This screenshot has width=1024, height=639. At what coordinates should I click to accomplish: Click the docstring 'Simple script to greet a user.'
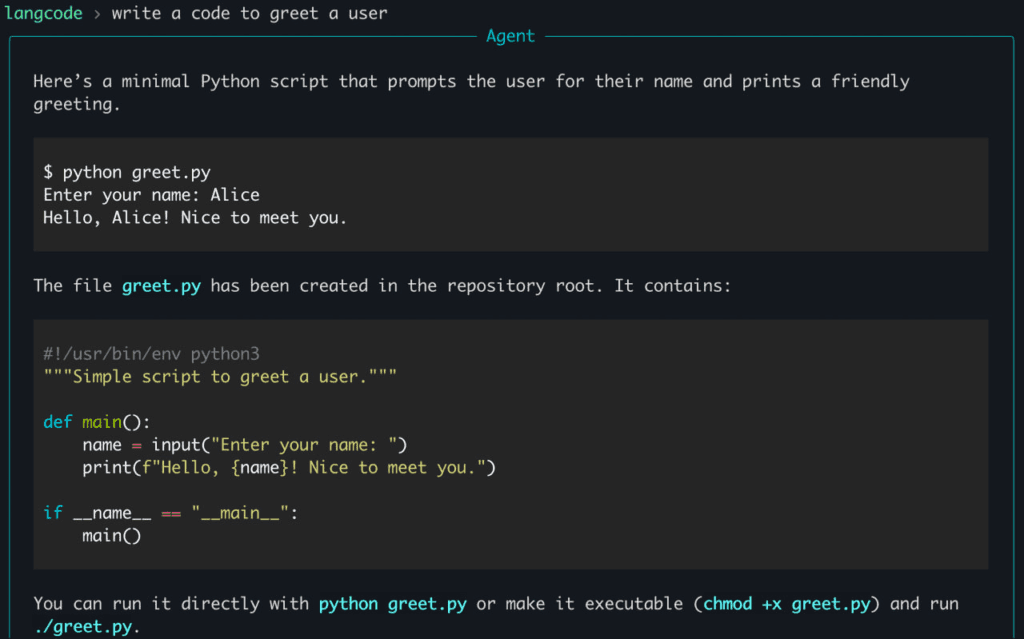tap(220, 377)
